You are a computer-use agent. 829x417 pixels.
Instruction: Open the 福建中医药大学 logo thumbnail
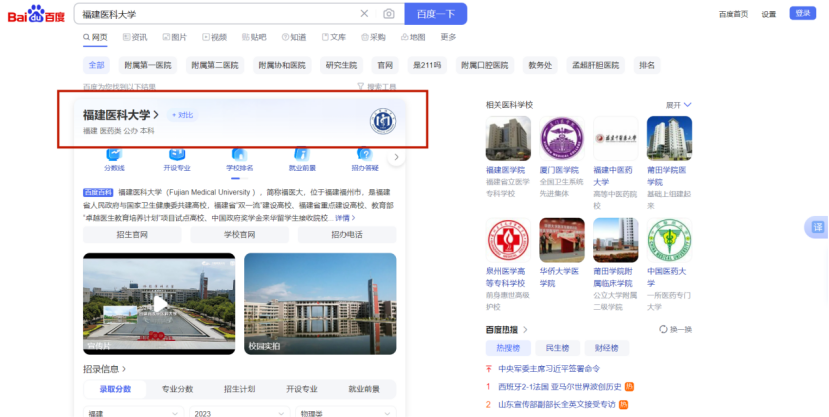[615, 138]
